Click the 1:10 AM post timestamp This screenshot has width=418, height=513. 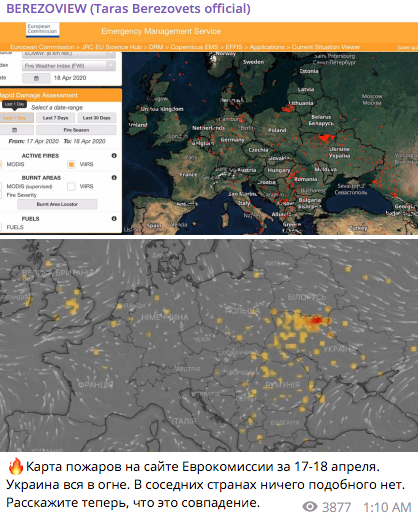pos(387,507)
